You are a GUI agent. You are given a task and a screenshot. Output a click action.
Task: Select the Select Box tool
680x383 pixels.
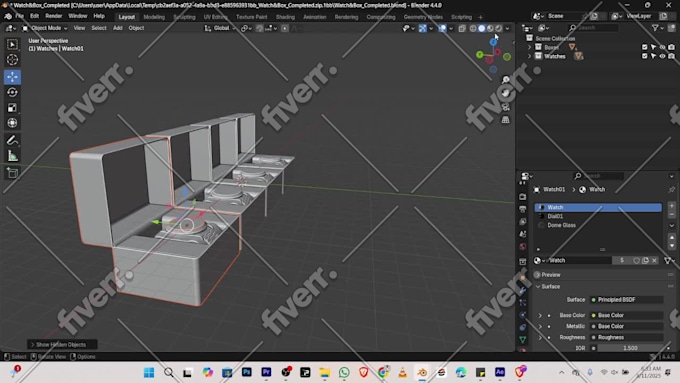tap(12, 44)
